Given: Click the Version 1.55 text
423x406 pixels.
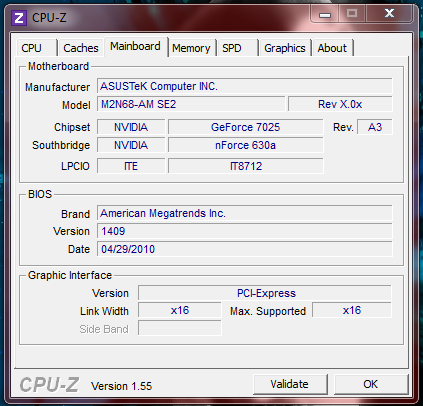Looking at the screenshot, I should coord(121,386).
